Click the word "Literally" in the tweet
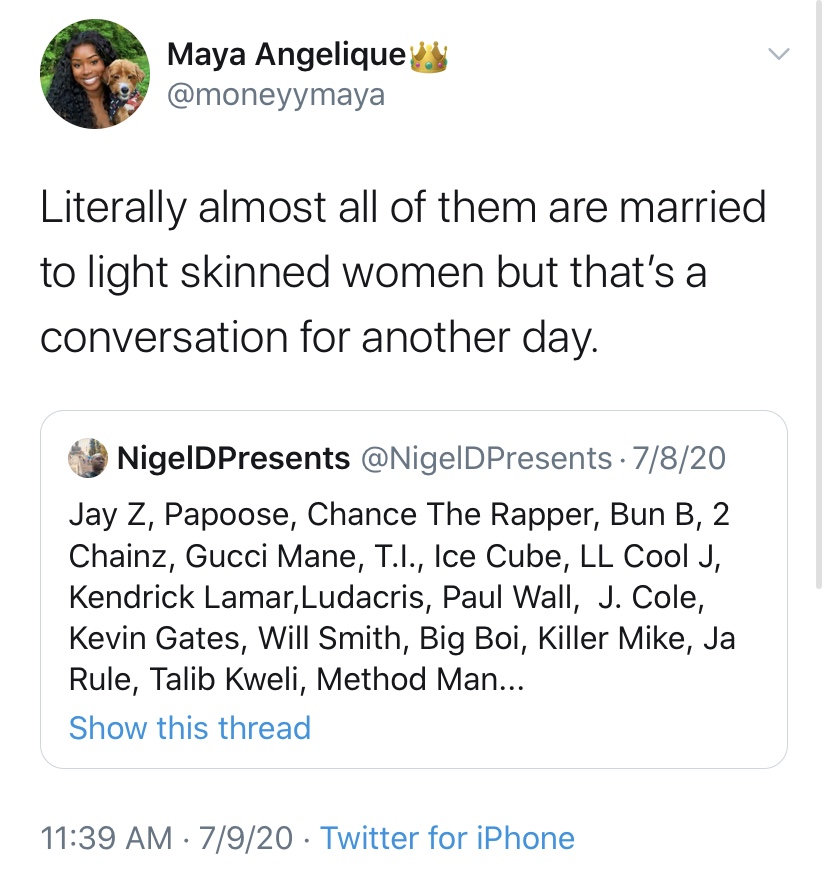The height and width of the screenshot is (877, 828). (113, 208)
